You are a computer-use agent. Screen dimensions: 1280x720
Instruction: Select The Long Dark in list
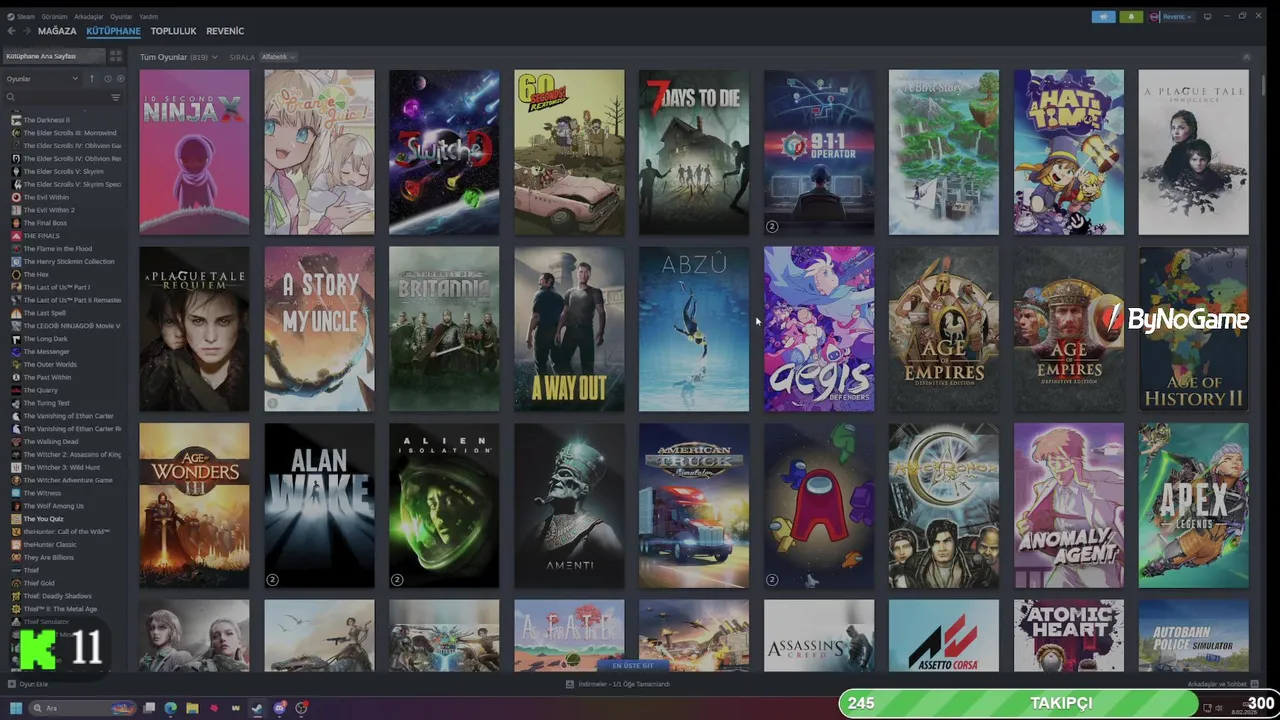tap(46, 339)
